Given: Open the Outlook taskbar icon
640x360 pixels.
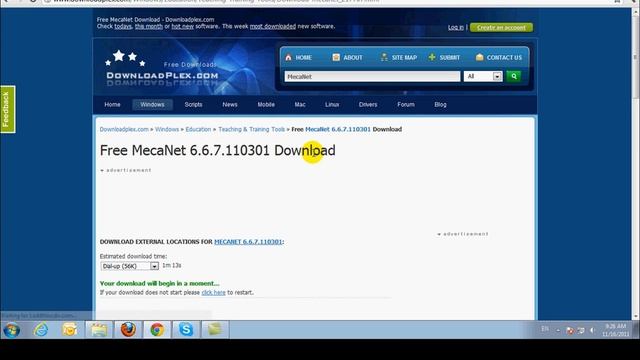Looking at the screenshot, I should 70,329.
